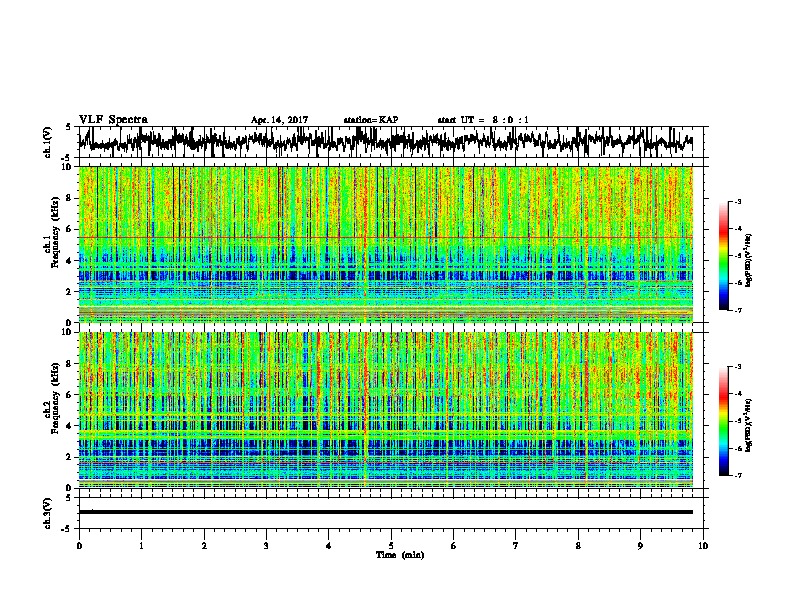
Task: Click the "-7" label on ch.1 color bar
Action: [737, 310]
